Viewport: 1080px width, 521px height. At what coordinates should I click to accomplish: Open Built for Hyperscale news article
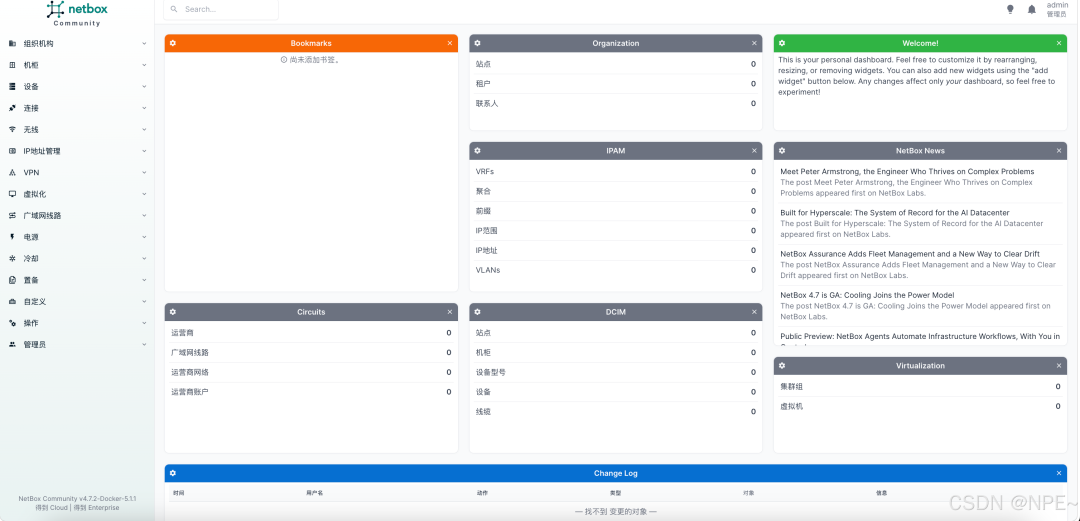(895, 213)
